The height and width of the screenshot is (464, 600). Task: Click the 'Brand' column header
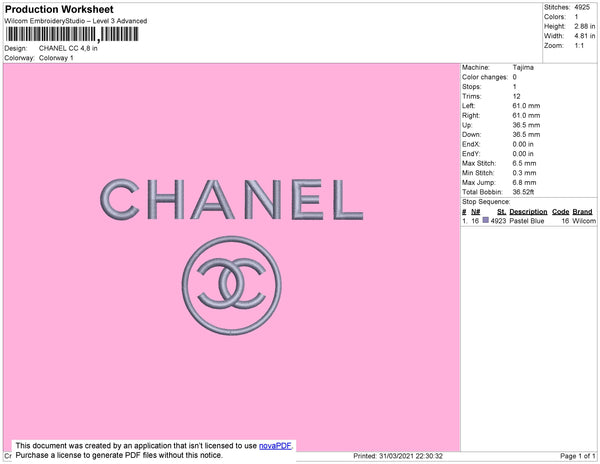[x=582, y=212]
